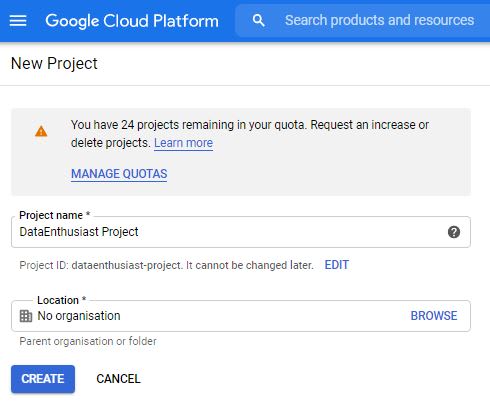Viewport: 490px width, 406px height.
Task: Open the MANAGE QUOTAS link
Action: (x=119, y=174)
